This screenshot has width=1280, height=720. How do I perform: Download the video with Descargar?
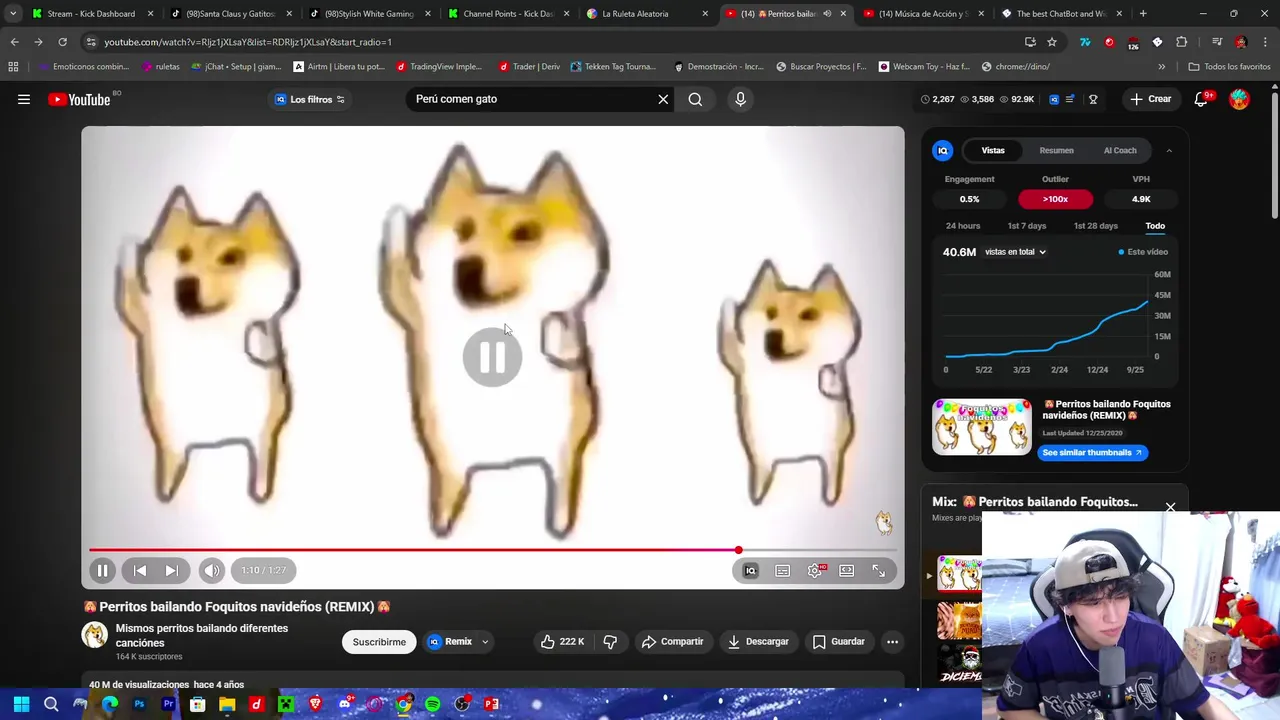coord(758,641)
